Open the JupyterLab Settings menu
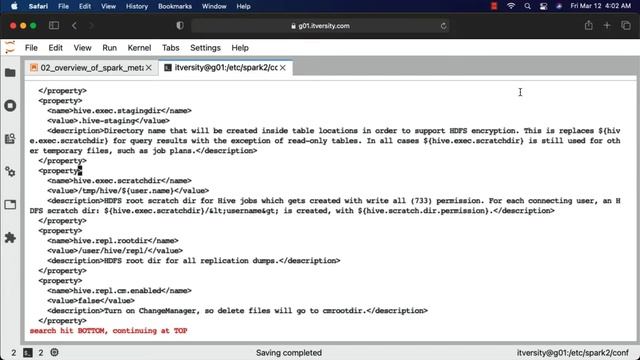The height and width of the screenshot is (360, 640). coord(205,48)
